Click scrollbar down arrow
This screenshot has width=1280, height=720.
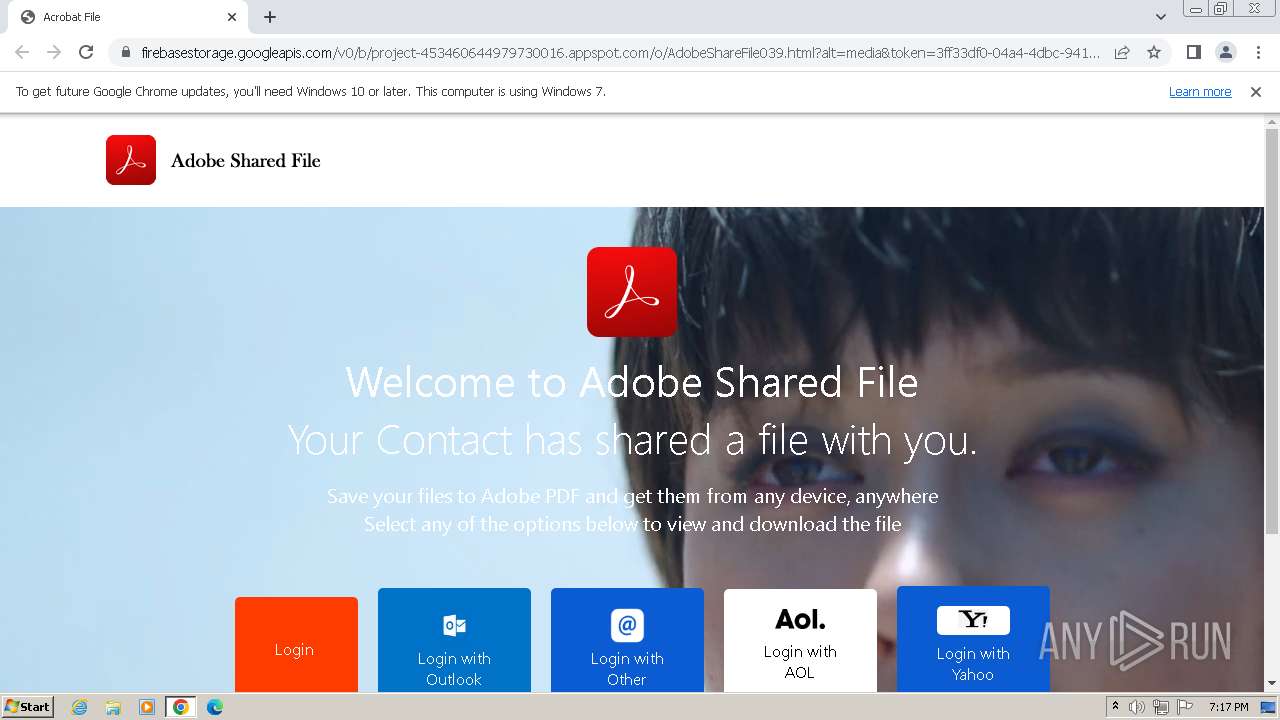(x=1272, y=684)
